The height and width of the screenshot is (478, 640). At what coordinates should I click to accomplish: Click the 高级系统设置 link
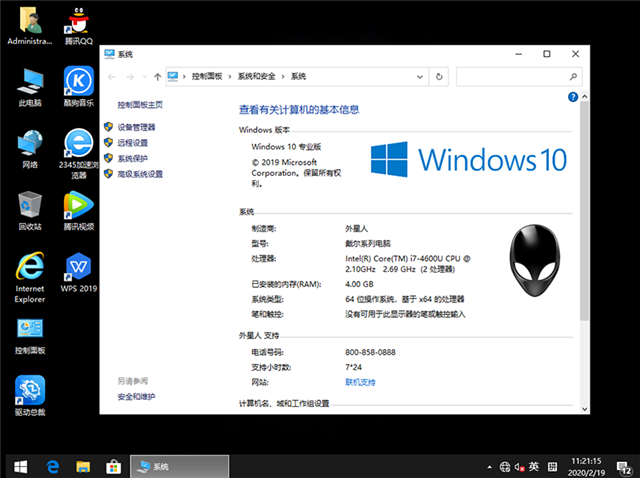pos(139,174)
